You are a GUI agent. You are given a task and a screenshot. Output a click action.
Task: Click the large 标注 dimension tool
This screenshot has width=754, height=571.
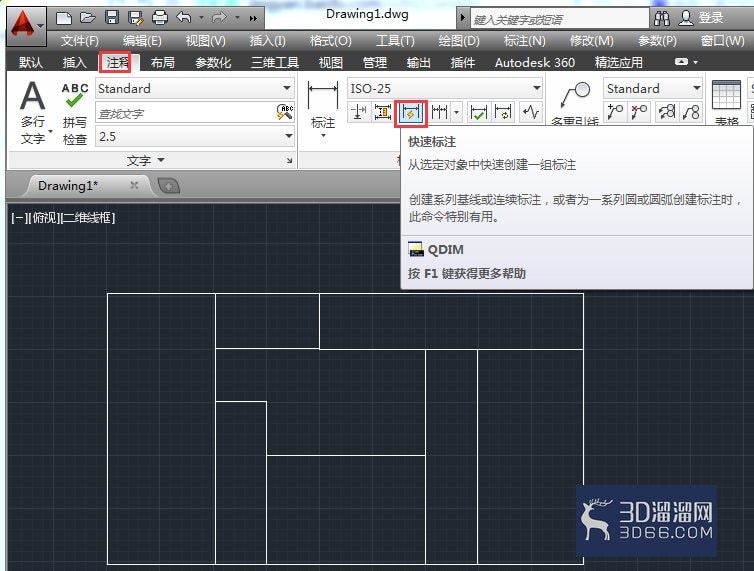click(x=323, y=108)
